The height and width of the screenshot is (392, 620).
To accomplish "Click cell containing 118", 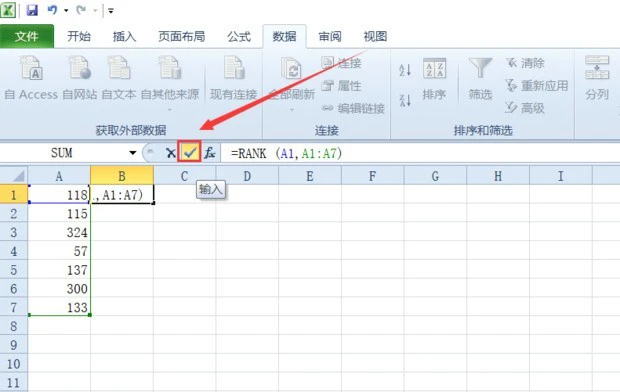I will coord(59,194).
